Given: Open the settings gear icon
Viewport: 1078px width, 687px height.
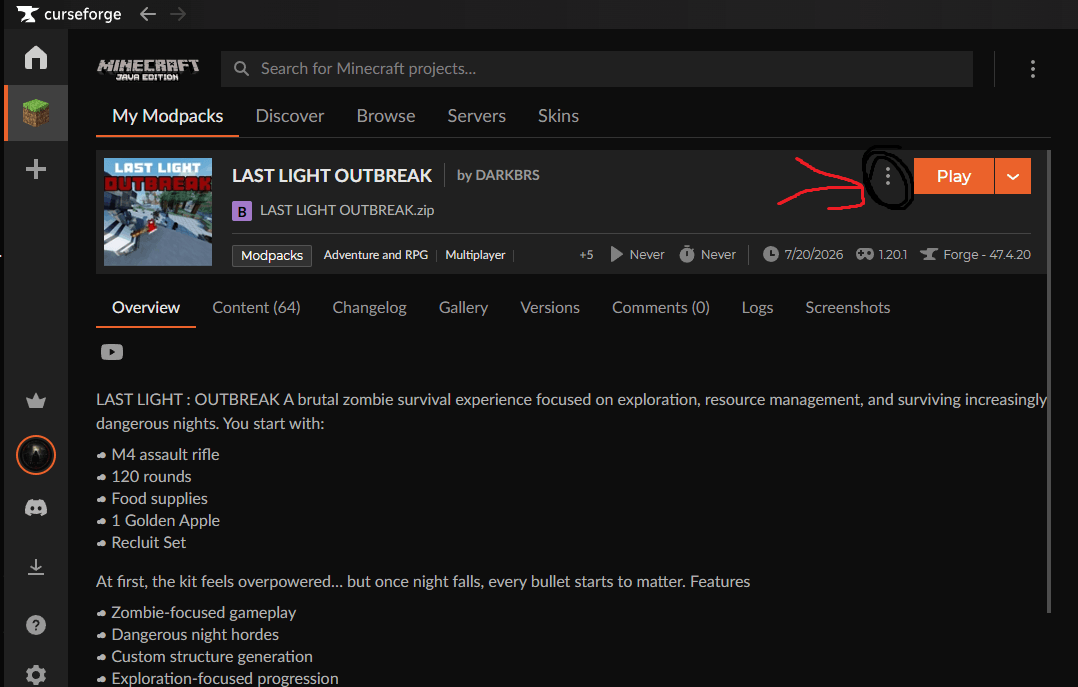Looking at the screenshot, I should point(36,675).
